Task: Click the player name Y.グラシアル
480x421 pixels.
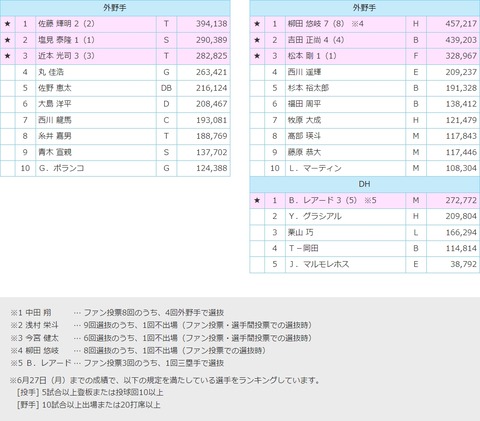Action: 315,216
